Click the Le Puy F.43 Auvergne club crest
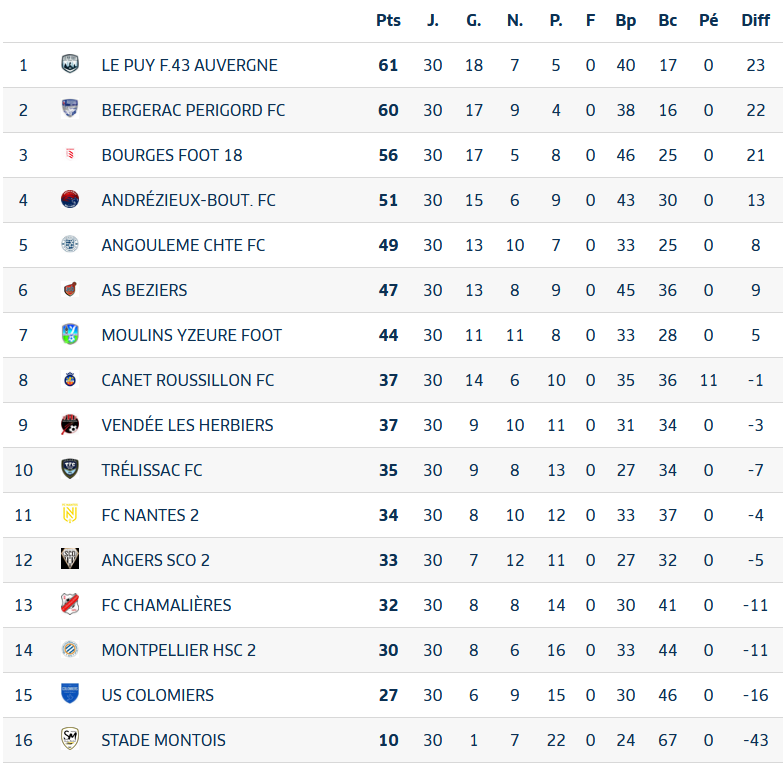The width and height of the screenshot is (783, 763). (70, 64)
